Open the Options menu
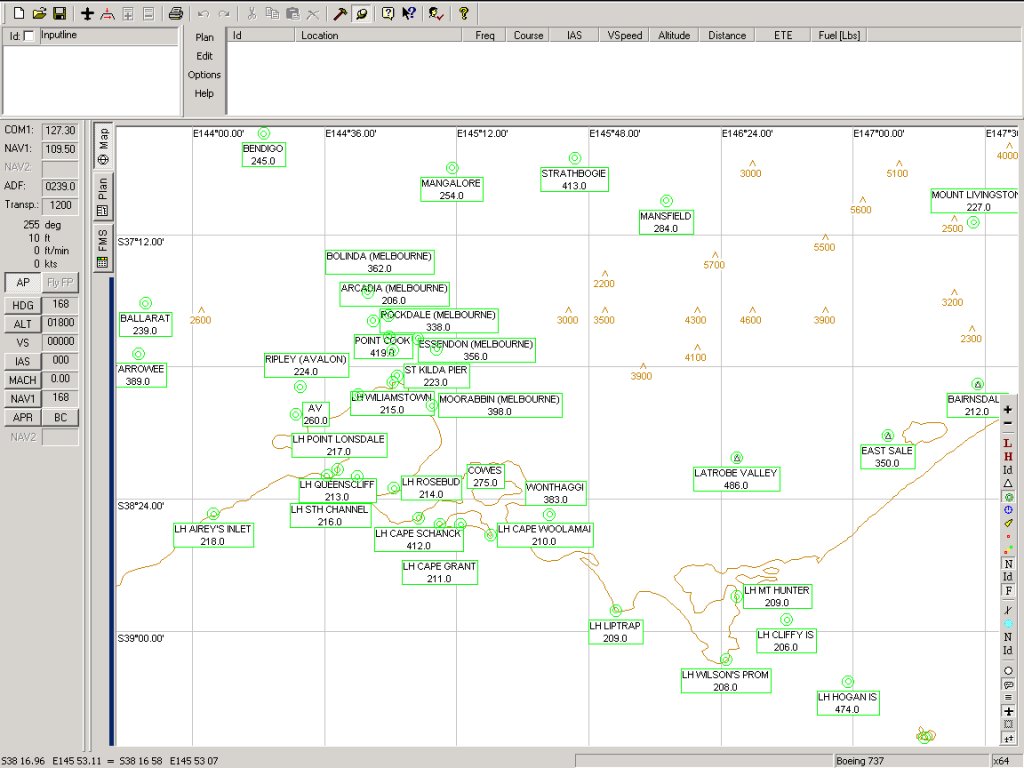 click(x=204, y=74)
